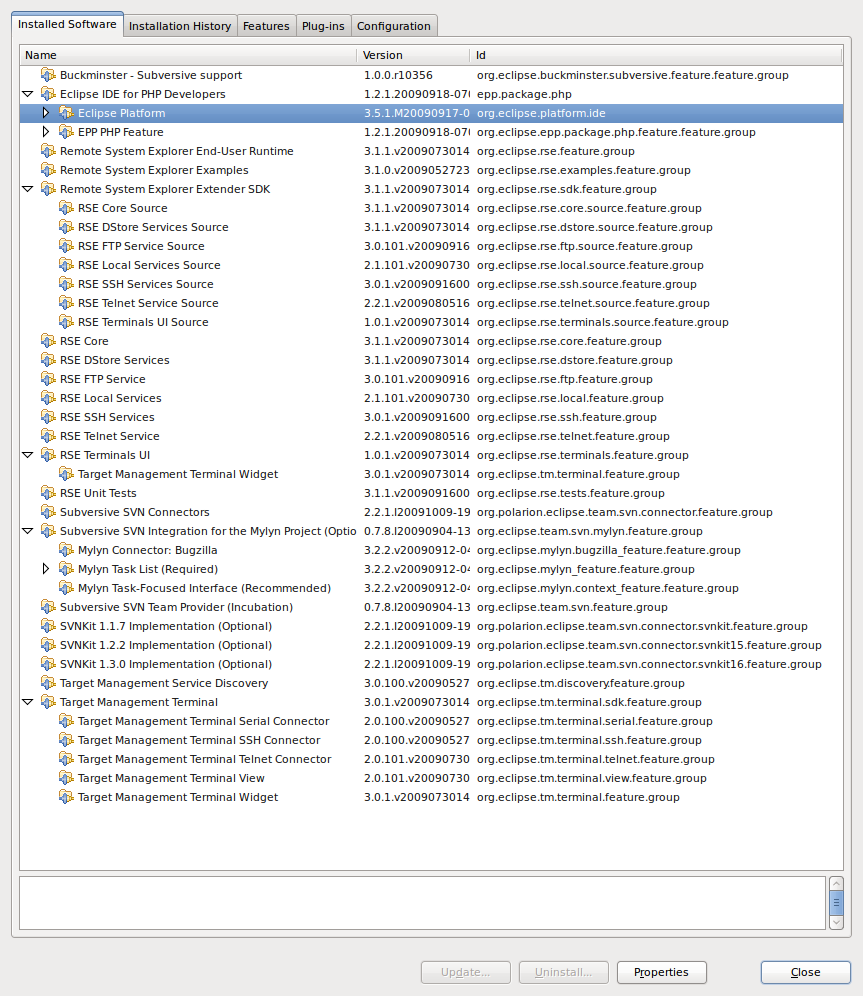The image size is (863, 996).
Task: Select the RSE Core row
Action: pos(431,341)
